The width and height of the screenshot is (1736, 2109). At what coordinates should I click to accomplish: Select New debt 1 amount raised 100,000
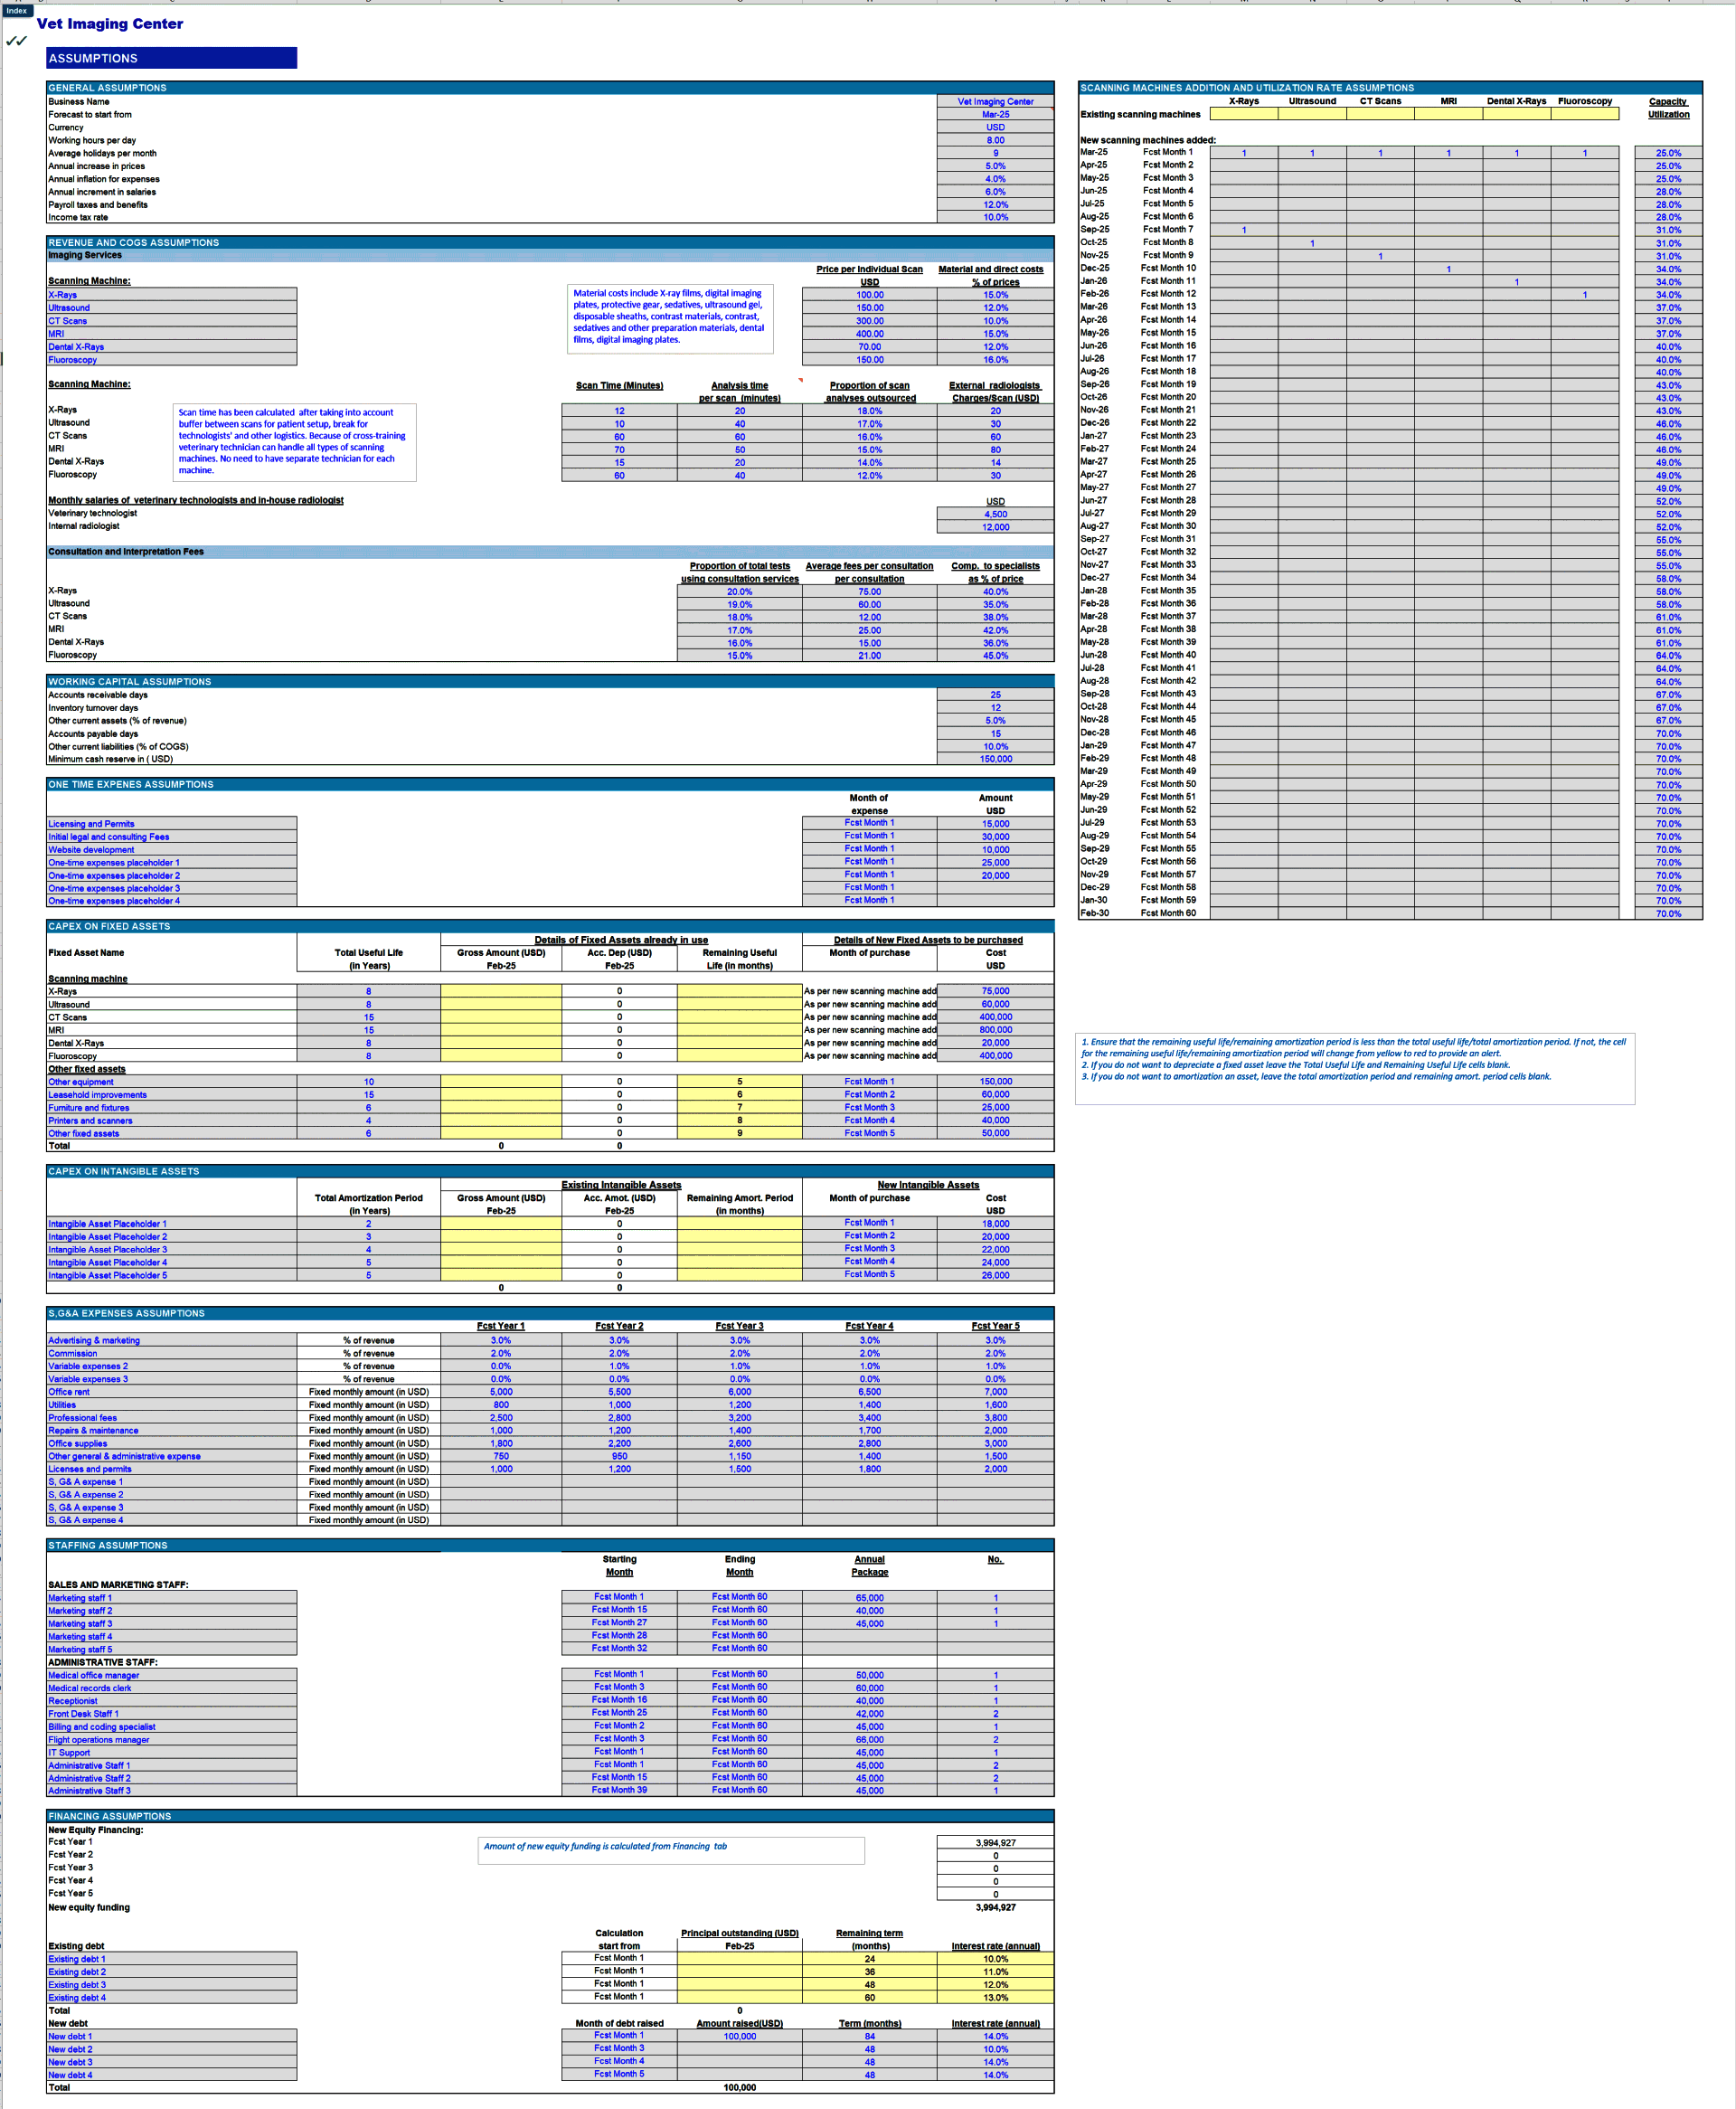[739, 2036]
